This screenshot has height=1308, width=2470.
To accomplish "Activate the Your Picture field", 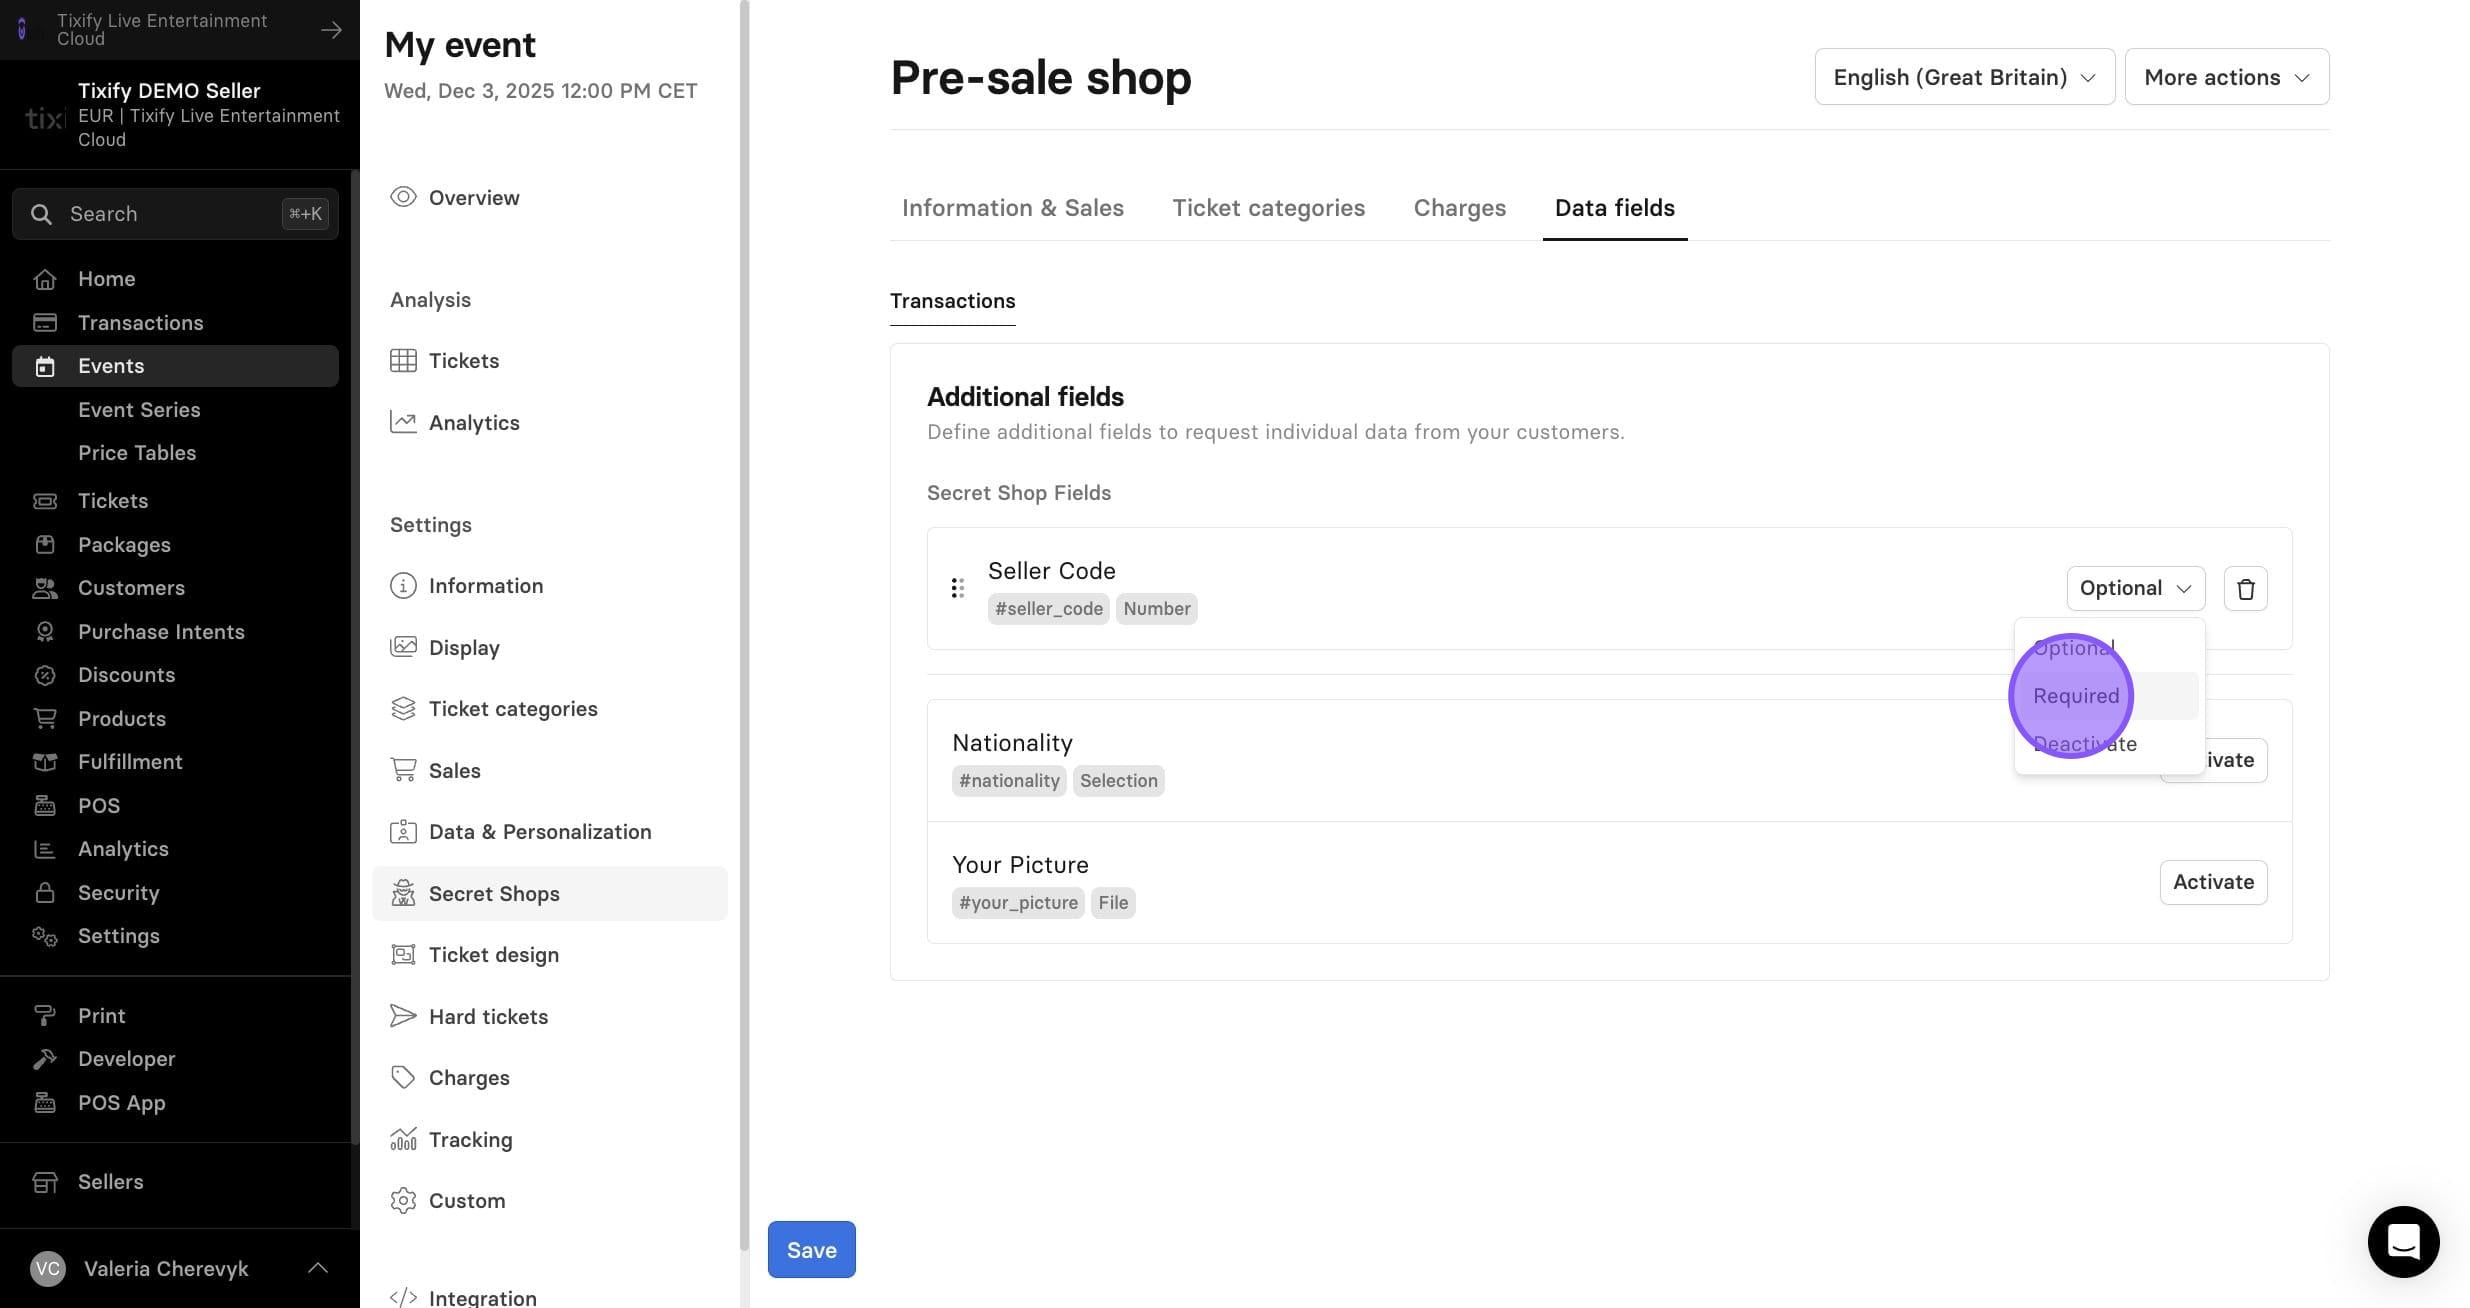I will [2213, 882].
